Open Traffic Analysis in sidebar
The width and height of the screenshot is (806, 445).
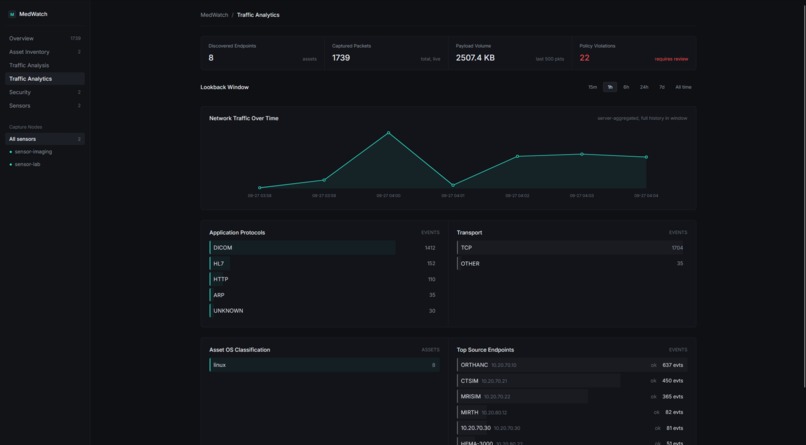pos(45,65)
